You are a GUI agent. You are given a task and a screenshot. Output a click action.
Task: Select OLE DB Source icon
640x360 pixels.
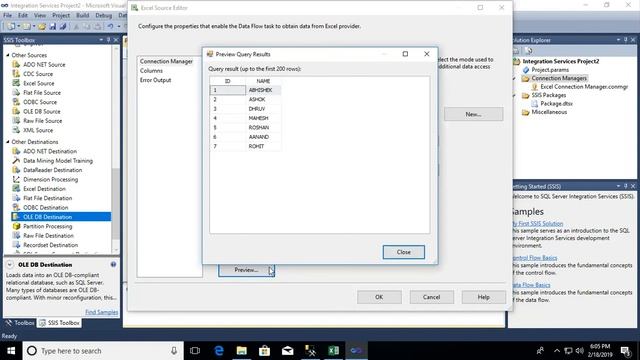coord(16,111)
